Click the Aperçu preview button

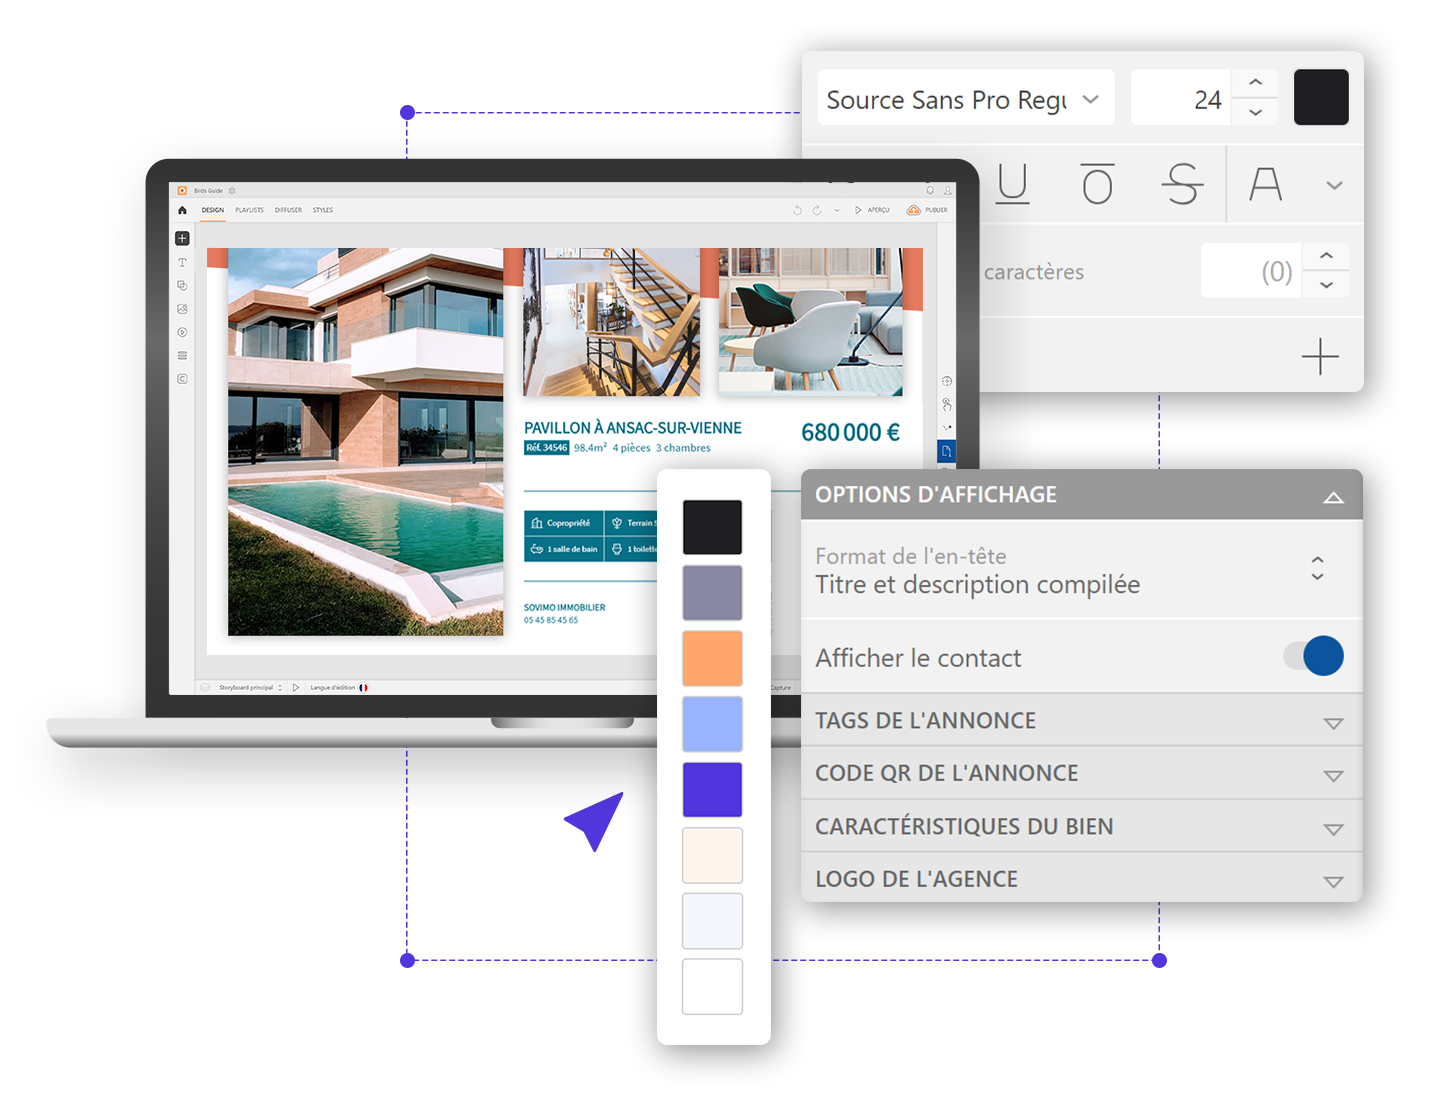[872, 210]
